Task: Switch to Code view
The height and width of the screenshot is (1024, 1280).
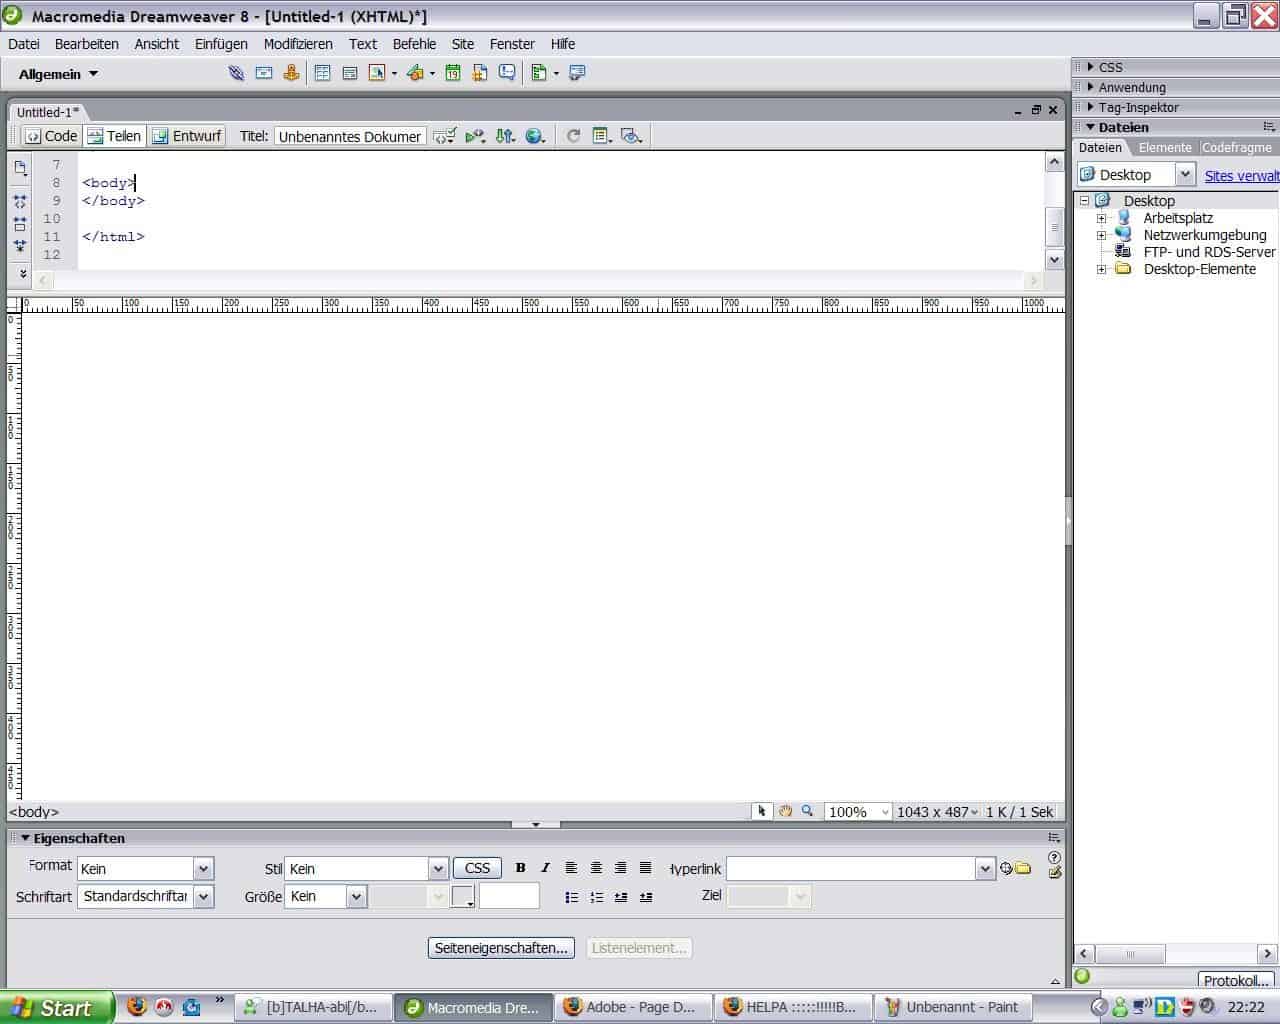Action: tap(51, 136)
